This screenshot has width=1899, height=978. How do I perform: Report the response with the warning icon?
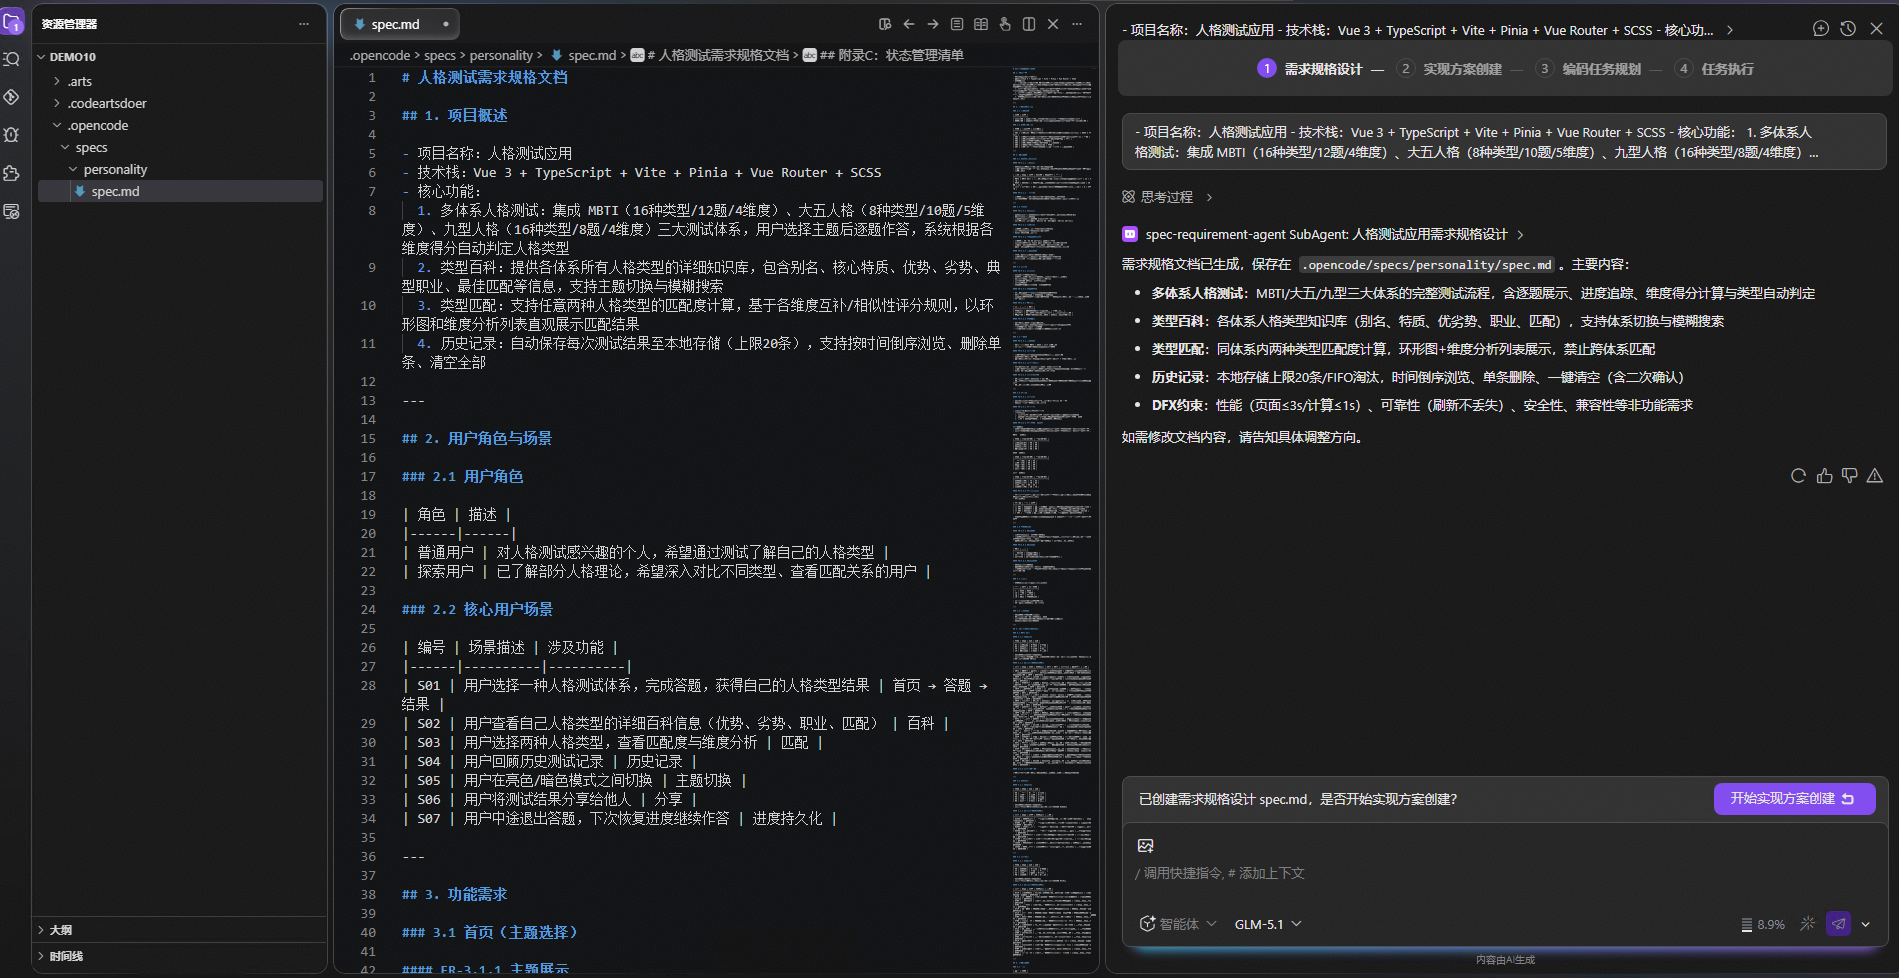(x=1875, y=476)
